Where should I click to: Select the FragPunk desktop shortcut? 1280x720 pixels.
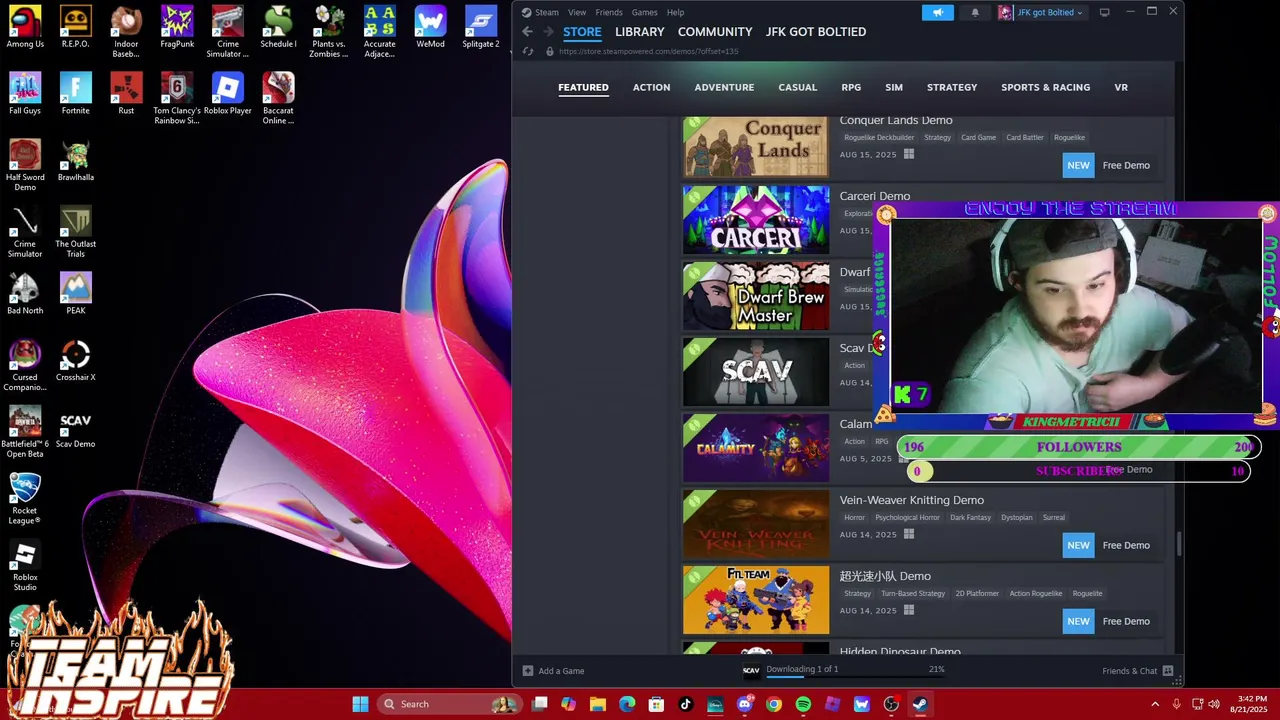pyautogui.click(x=177, y=28)
